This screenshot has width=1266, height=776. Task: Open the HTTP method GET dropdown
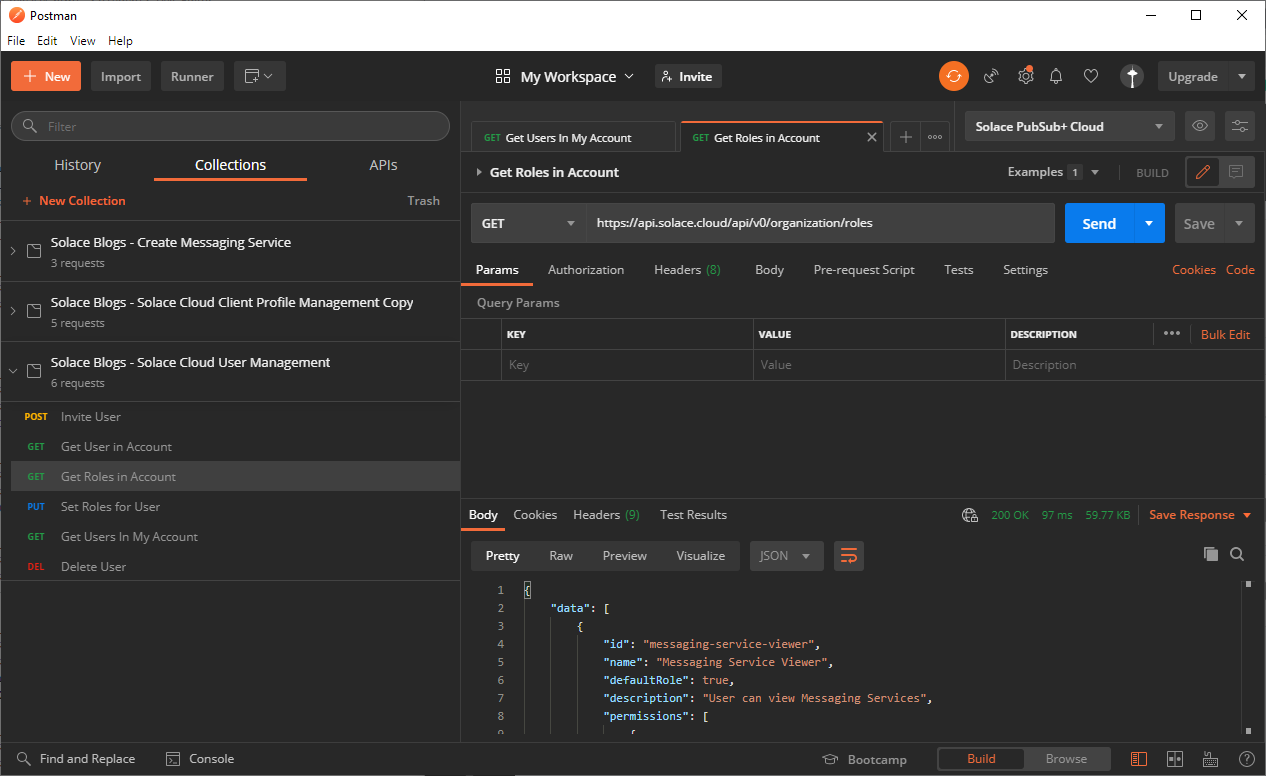point(528,223)
